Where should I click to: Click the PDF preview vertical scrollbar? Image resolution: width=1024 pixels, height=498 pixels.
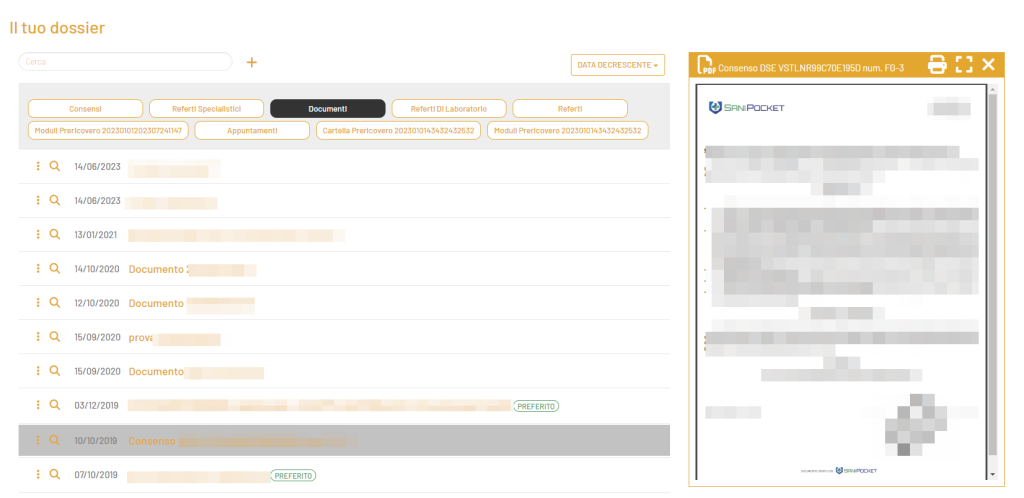pyautogui.click(x=992, y=280)
